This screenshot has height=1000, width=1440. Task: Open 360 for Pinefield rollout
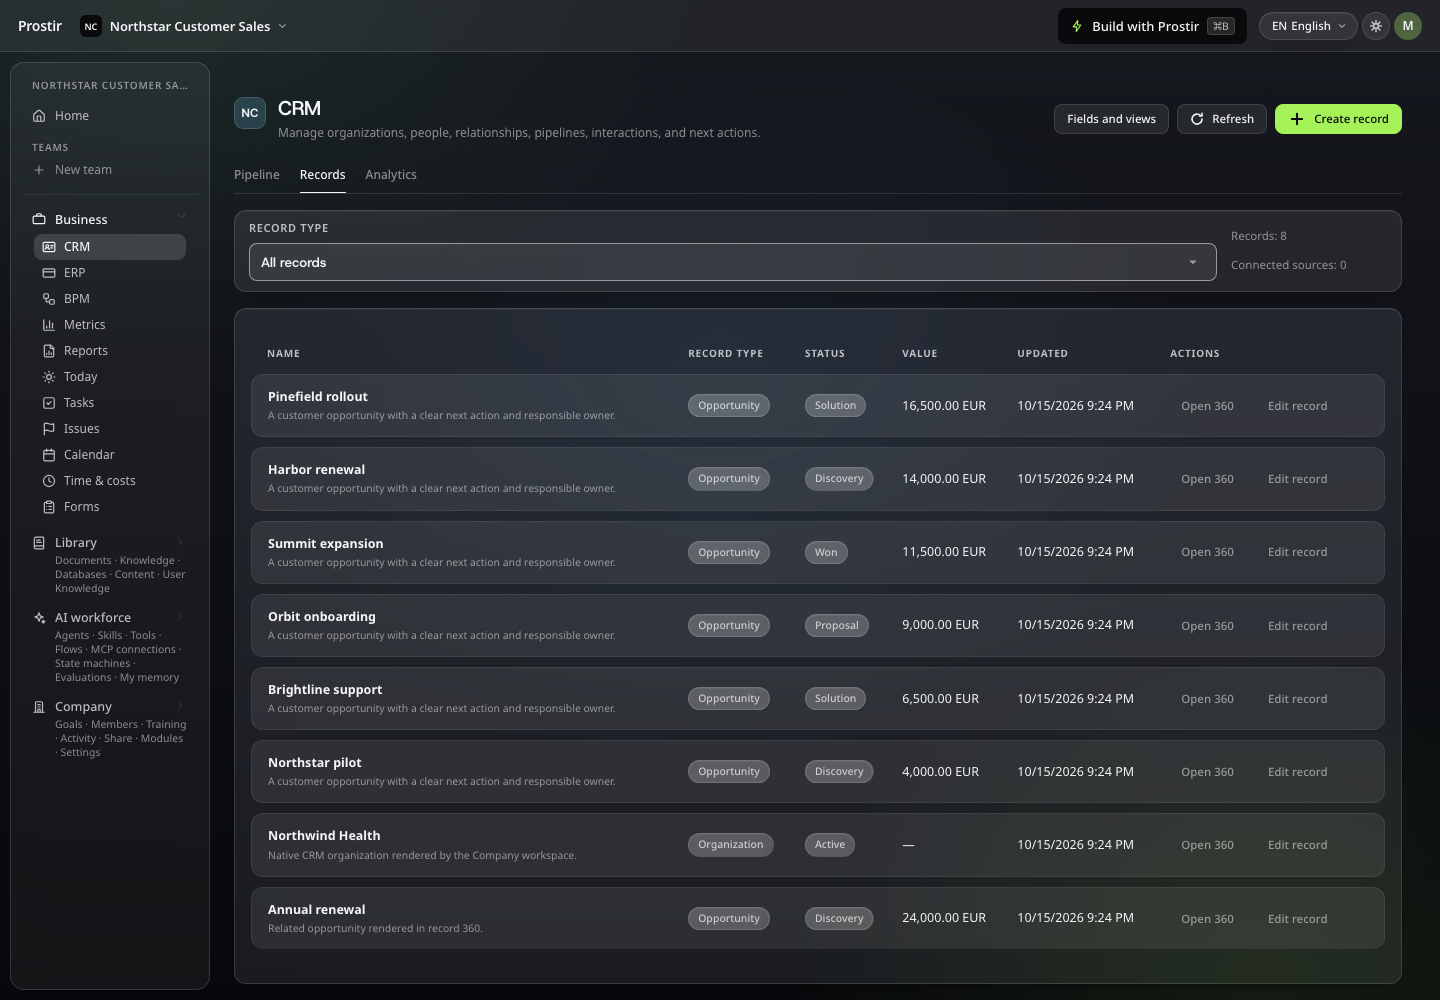(1207, 406)
